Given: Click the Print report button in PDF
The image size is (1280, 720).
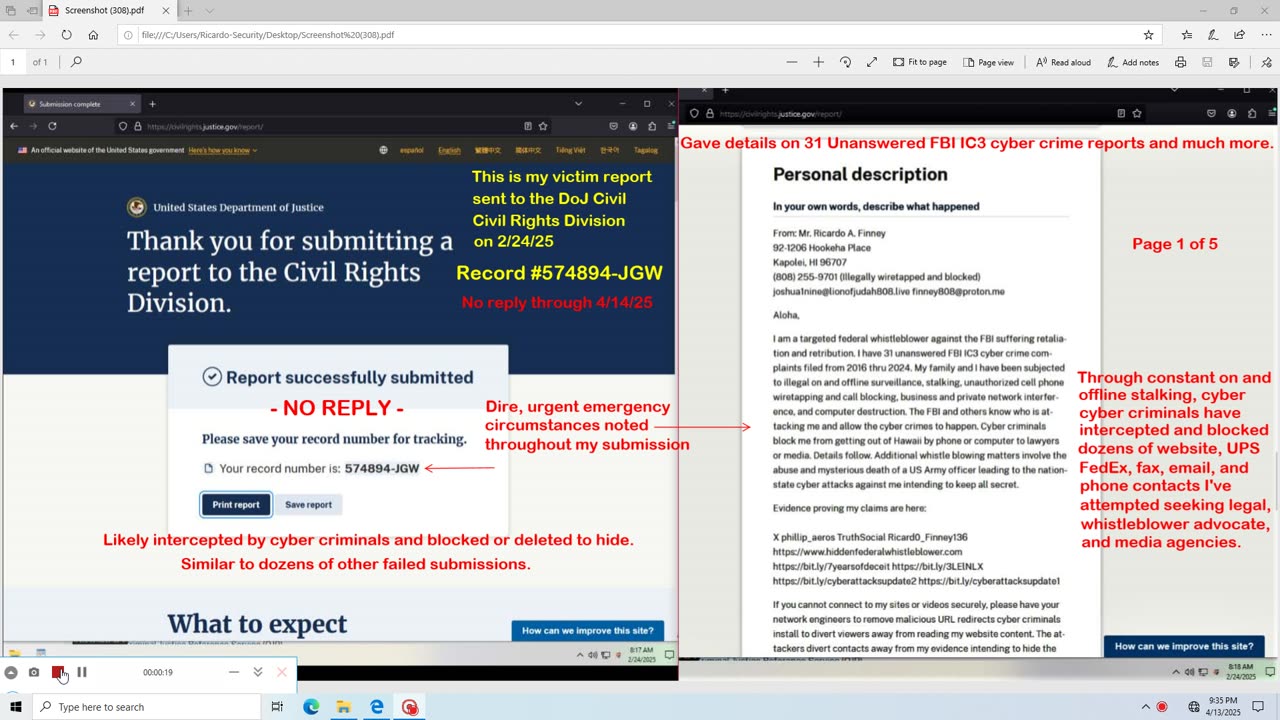Looking at the screenshot, I should (x=236, y=505).
